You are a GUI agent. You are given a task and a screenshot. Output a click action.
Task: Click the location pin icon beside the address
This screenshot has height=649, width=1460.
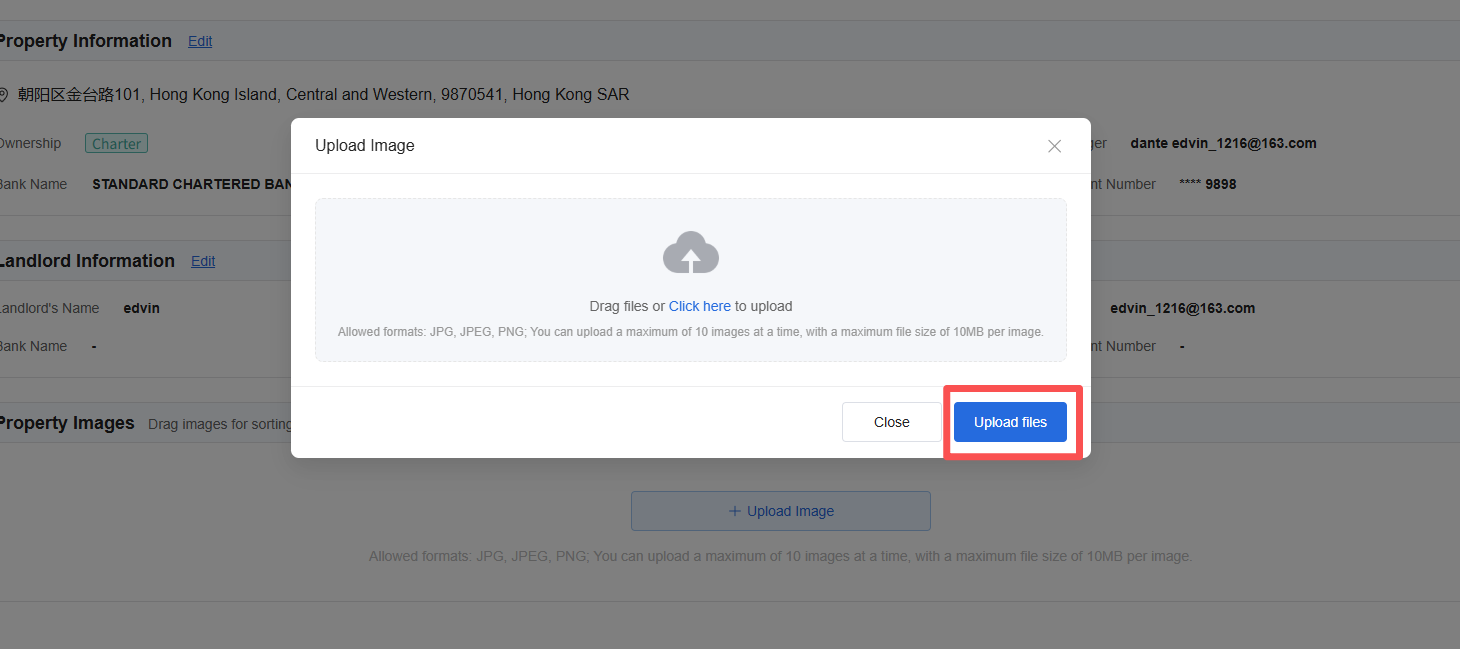pos(3,95)
